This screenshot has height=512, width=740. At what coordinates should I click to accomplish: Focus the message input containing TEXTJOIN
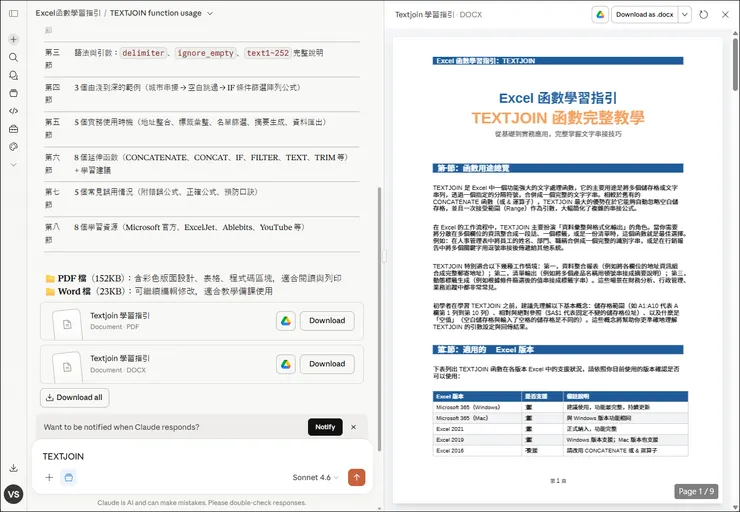pyautogui.click(x=202, y=456)
